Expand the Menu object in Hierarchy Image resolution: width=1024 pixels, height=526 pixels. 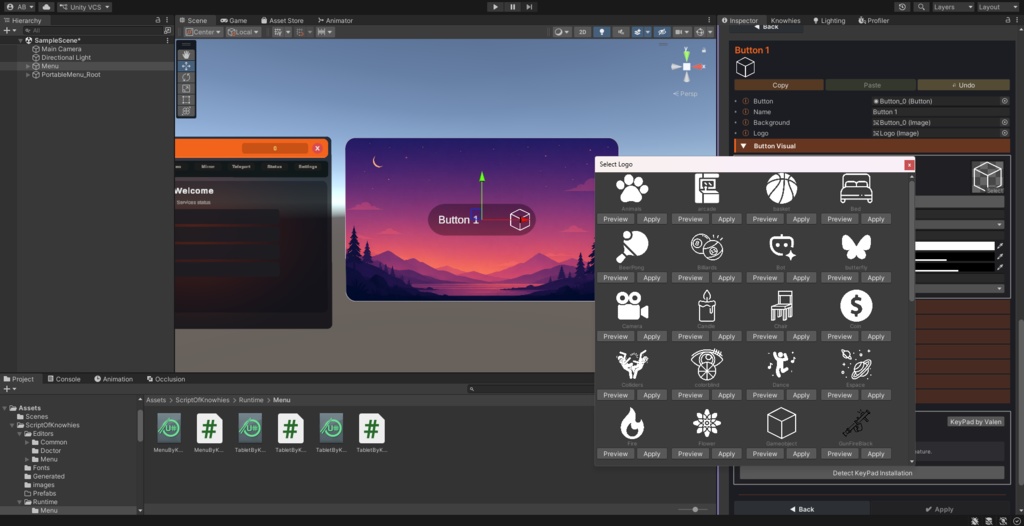[28, 66]
